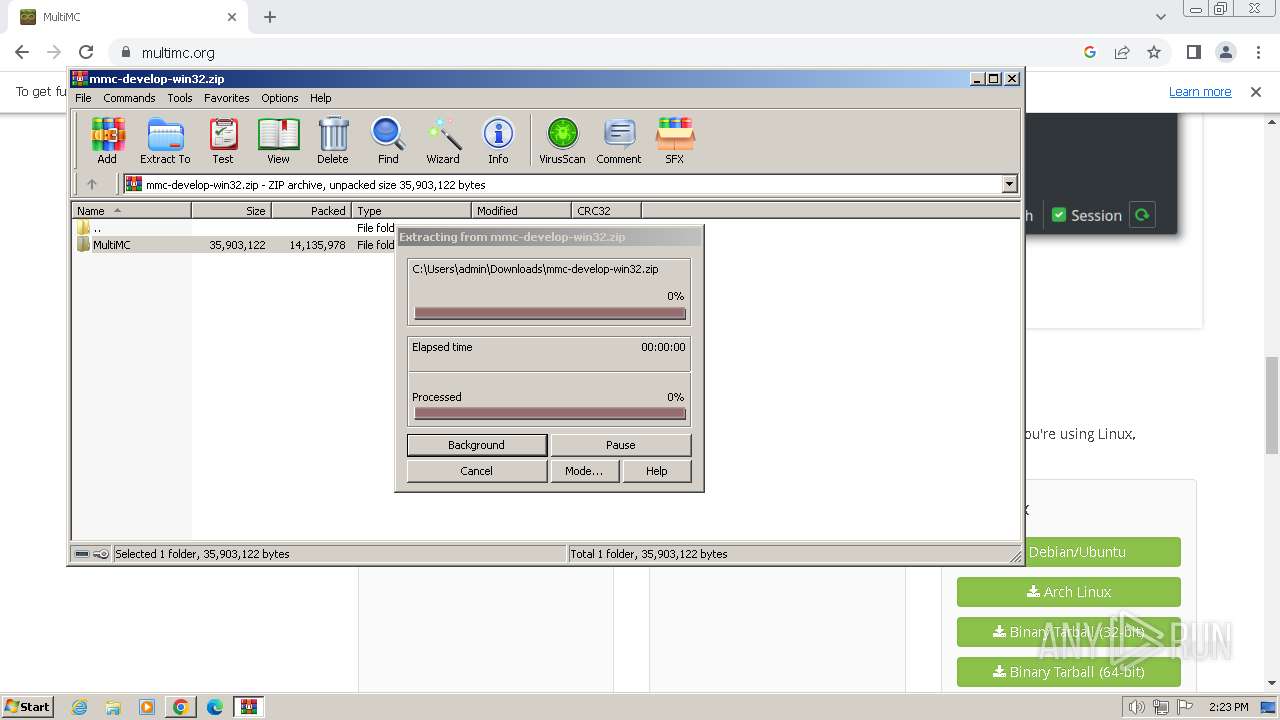Open the Commands menu
The width and height of the screenshot is (1280, 720).
[x=129, y=98]
